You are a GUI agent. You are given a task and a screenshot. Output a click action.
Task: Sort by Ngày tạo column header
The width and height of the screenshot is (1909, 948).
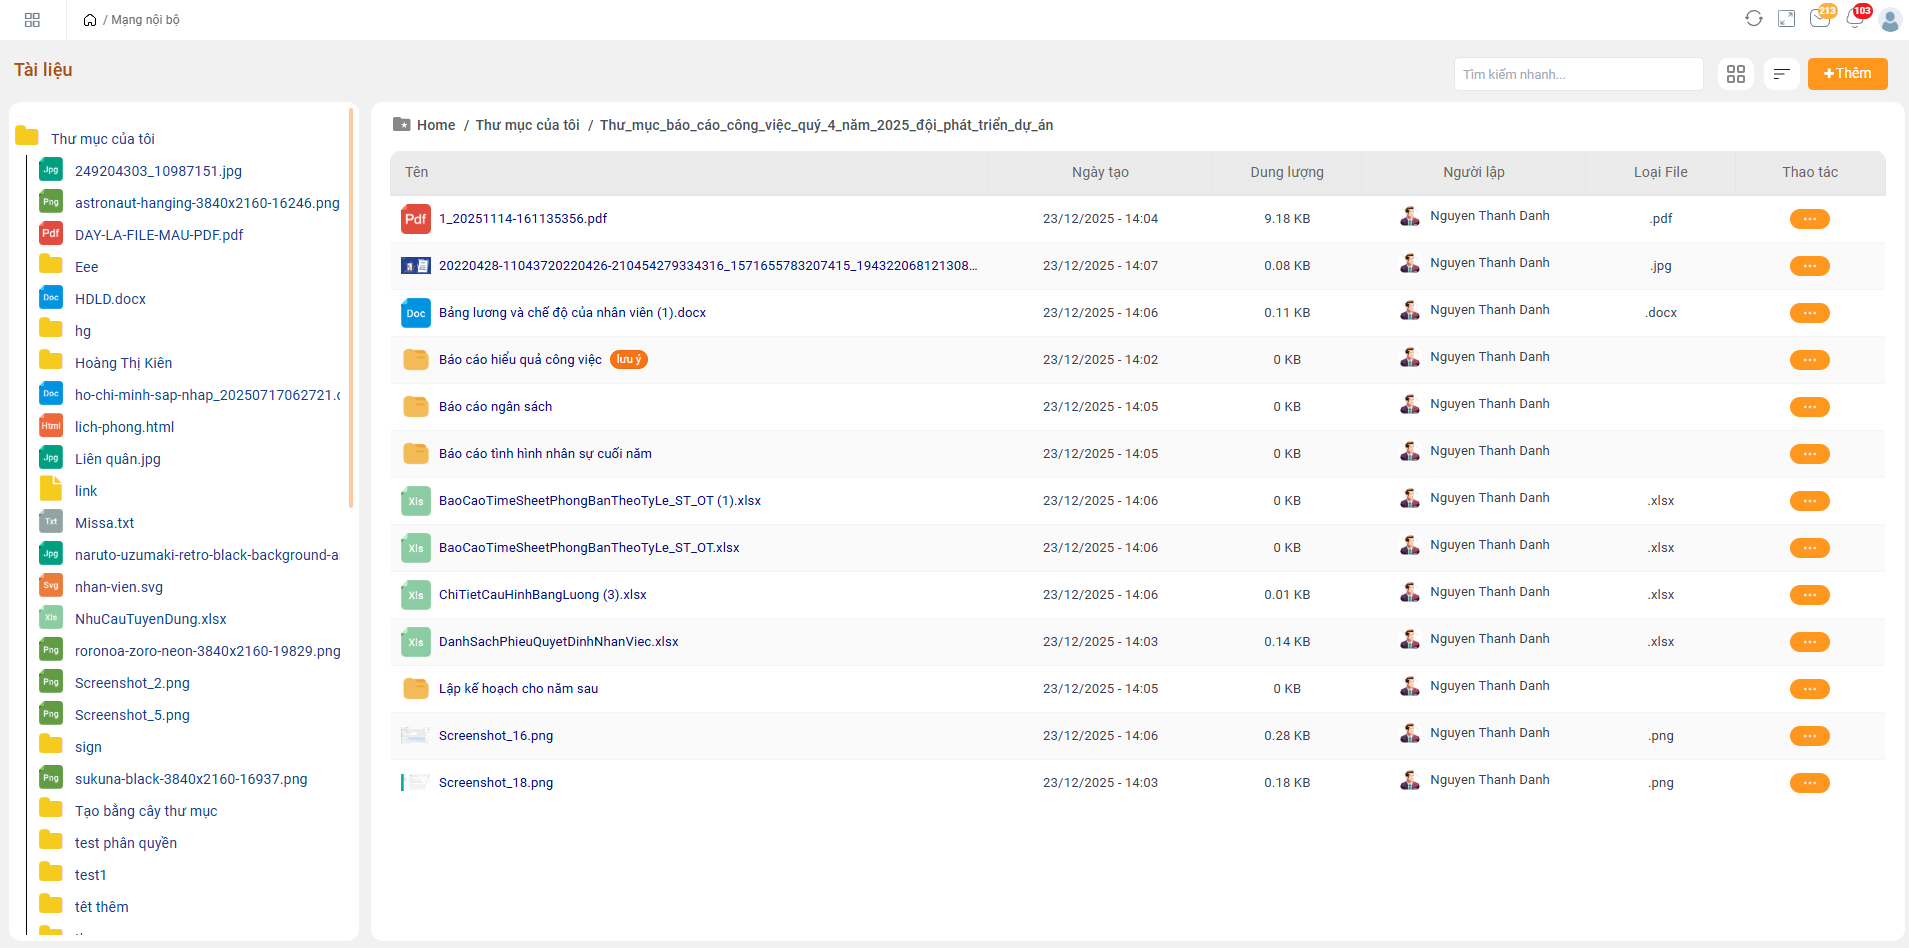pos(1099,172)
